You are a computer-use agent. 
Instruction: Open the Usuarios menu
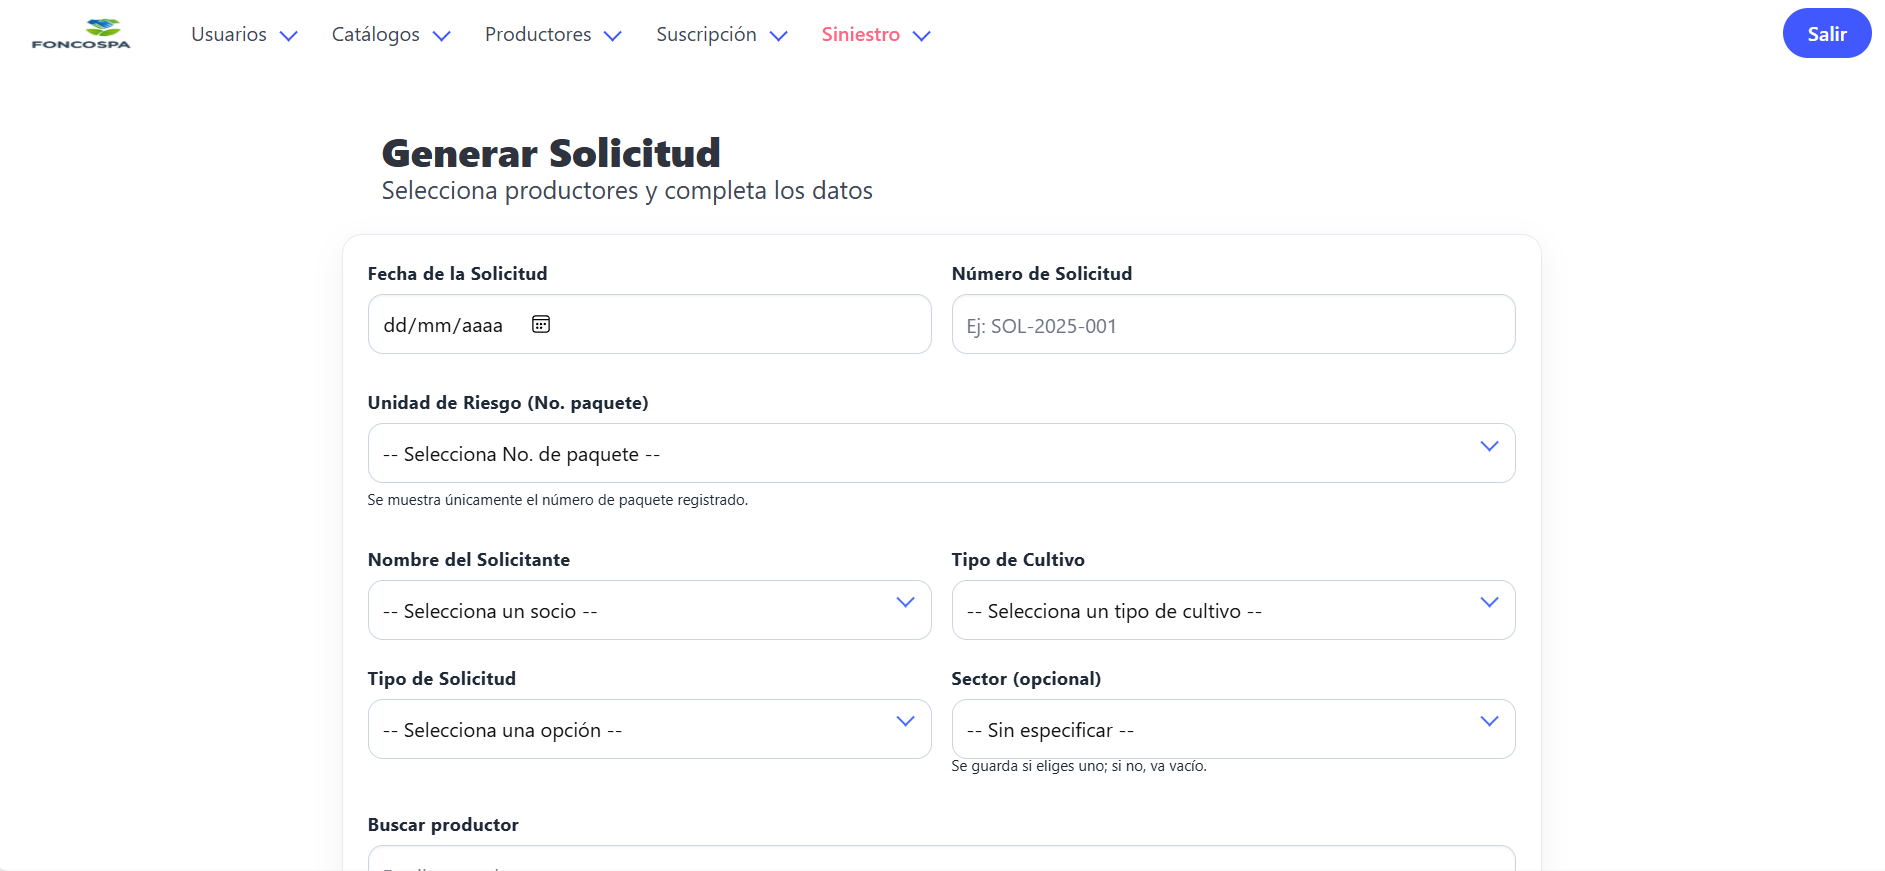[x=229, y=34]
